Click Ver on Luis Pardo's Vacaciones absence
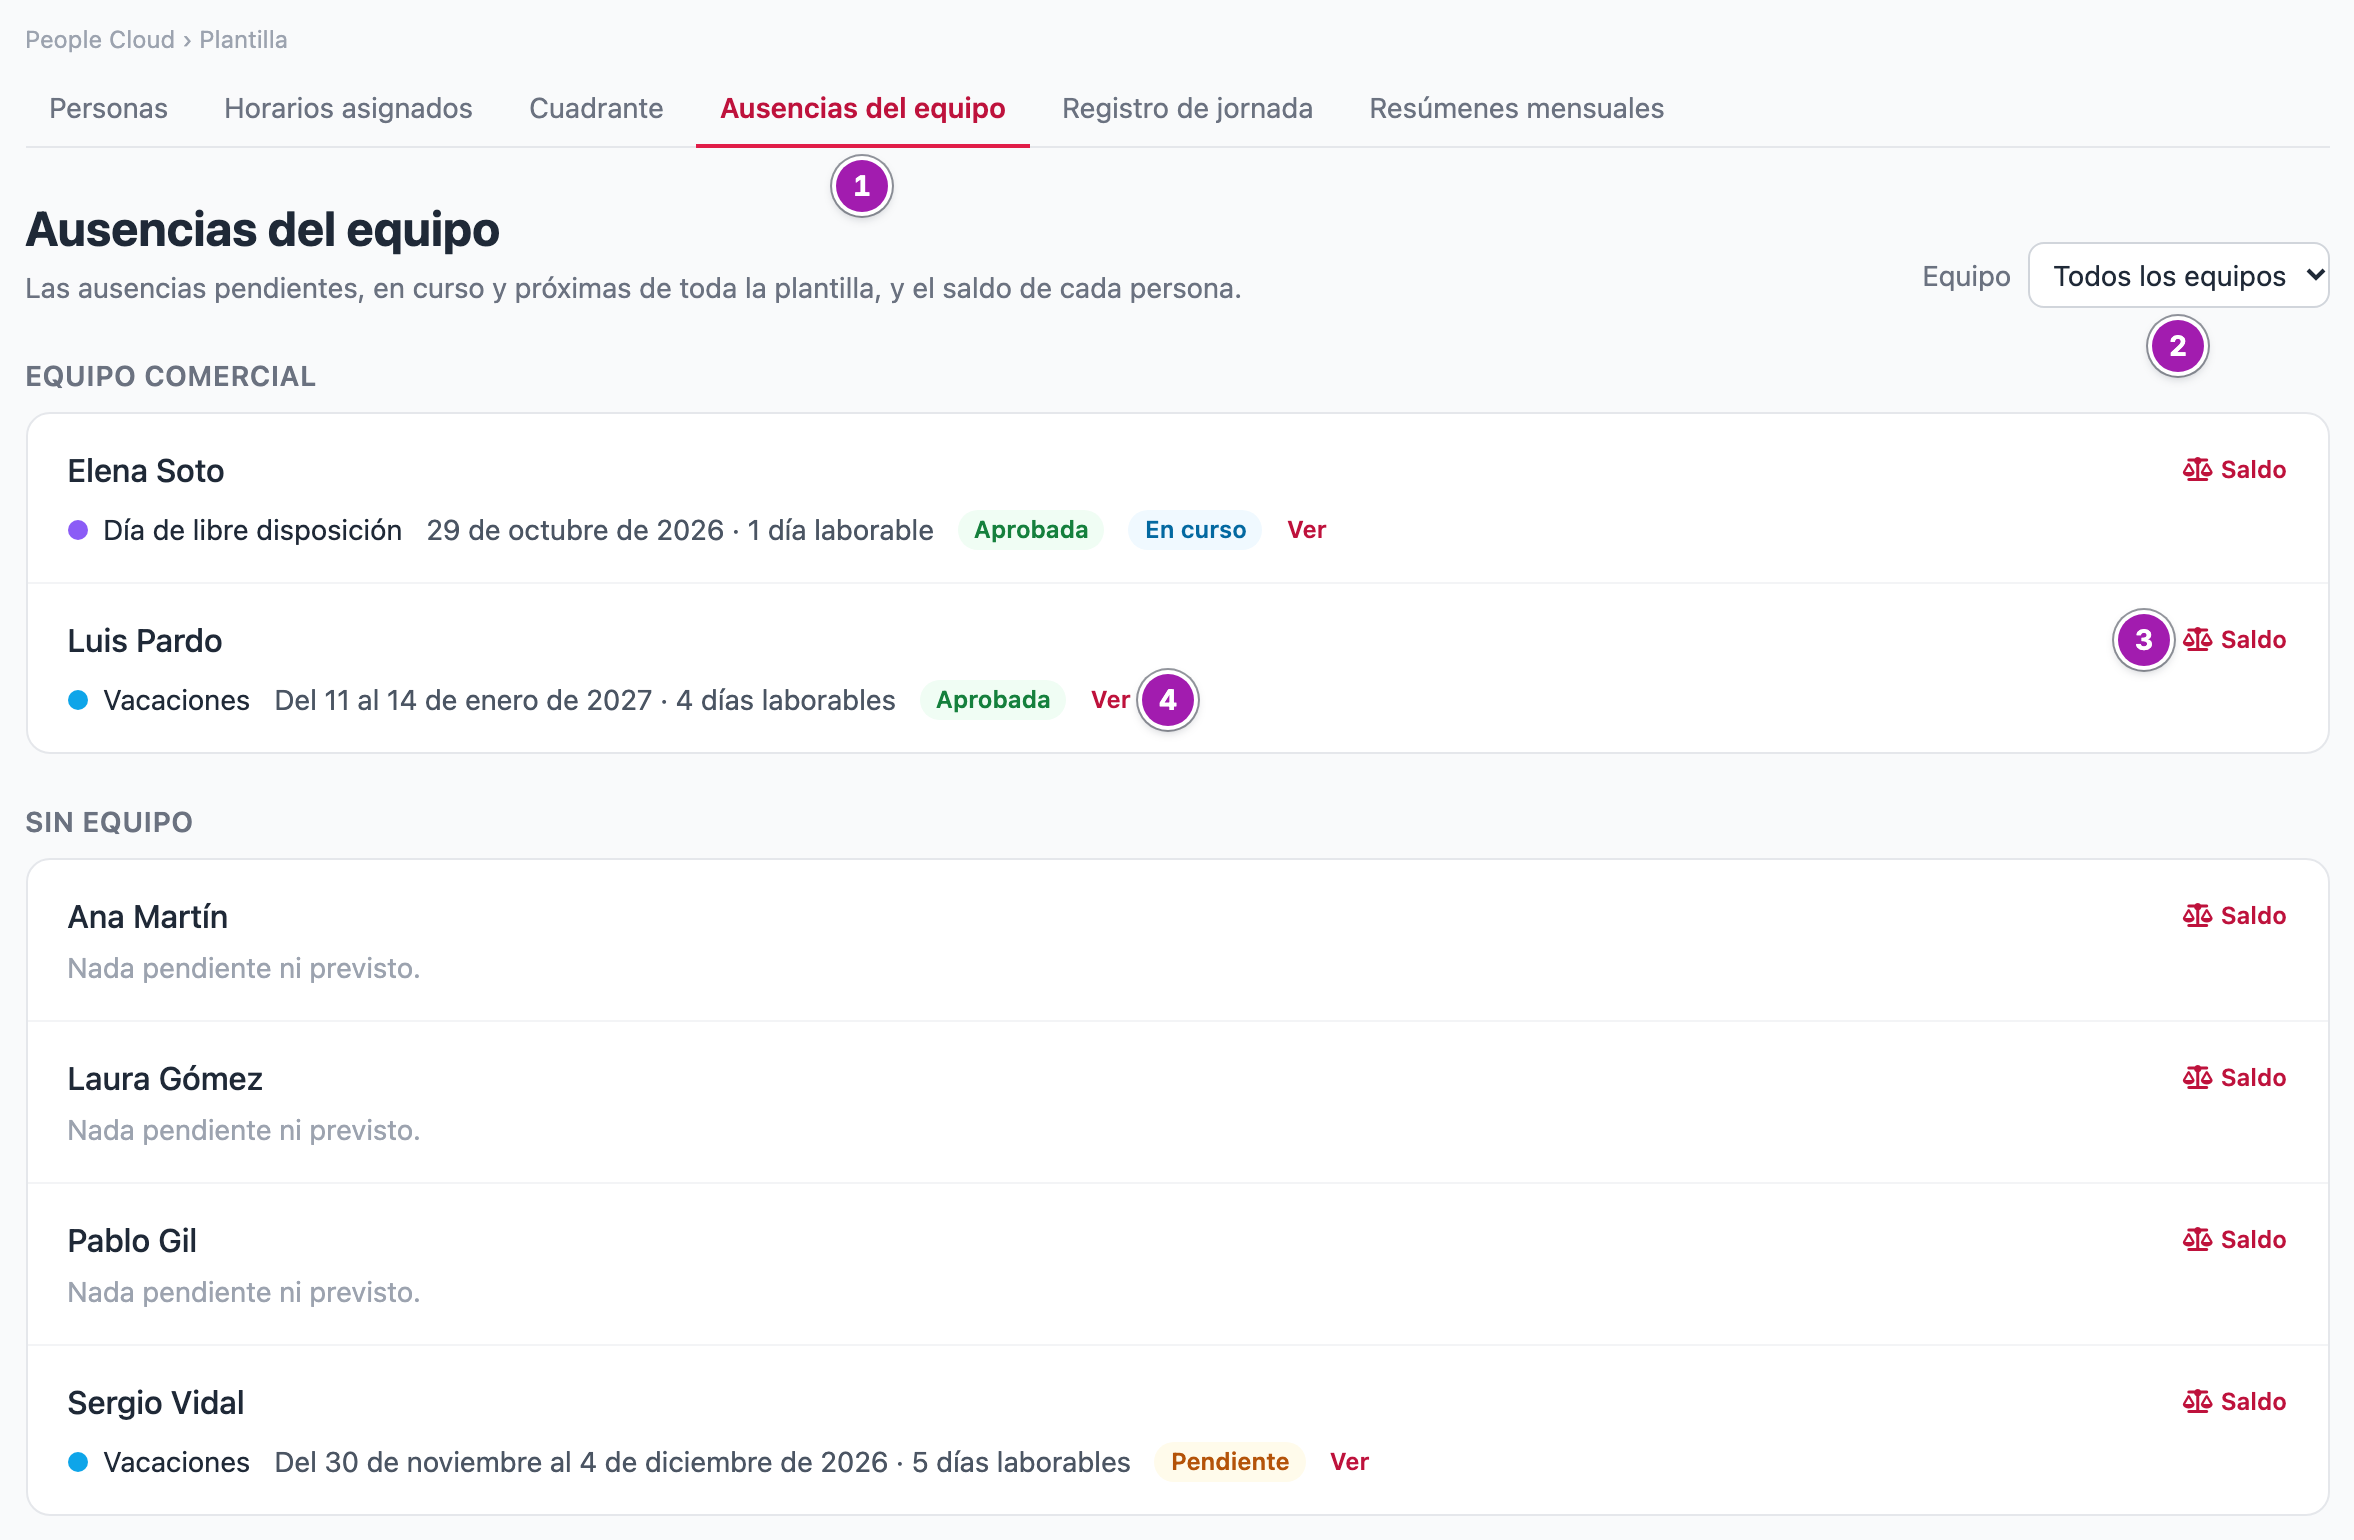 coord(1110,700)
